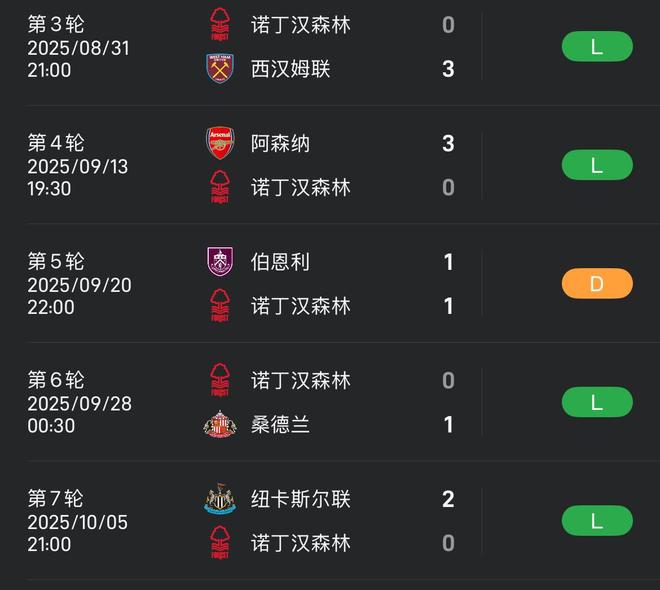Click Nottingham Forest crest in round 6 match
The width and height of the screenshot is (660, 590).
[x=220, y=380]
